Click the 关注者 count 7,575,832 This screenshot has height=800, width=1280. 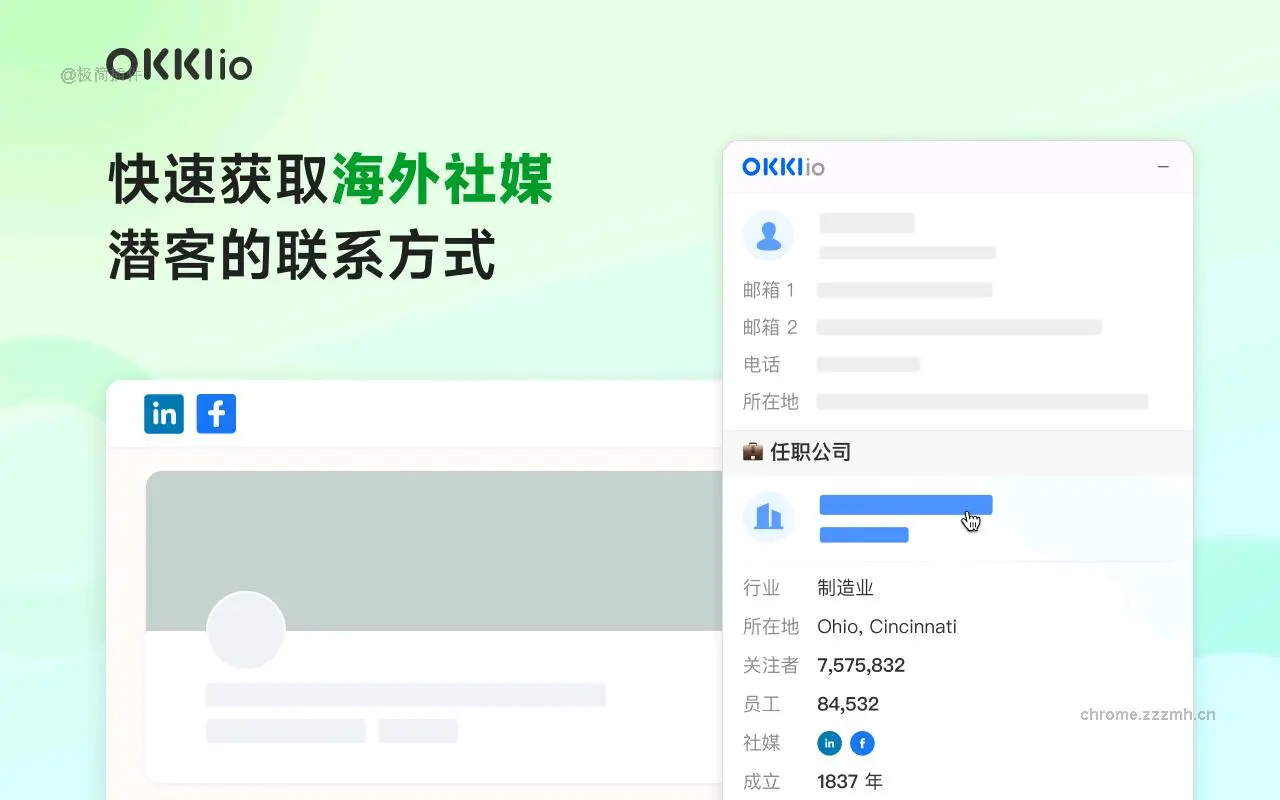[x=861, y=665]
